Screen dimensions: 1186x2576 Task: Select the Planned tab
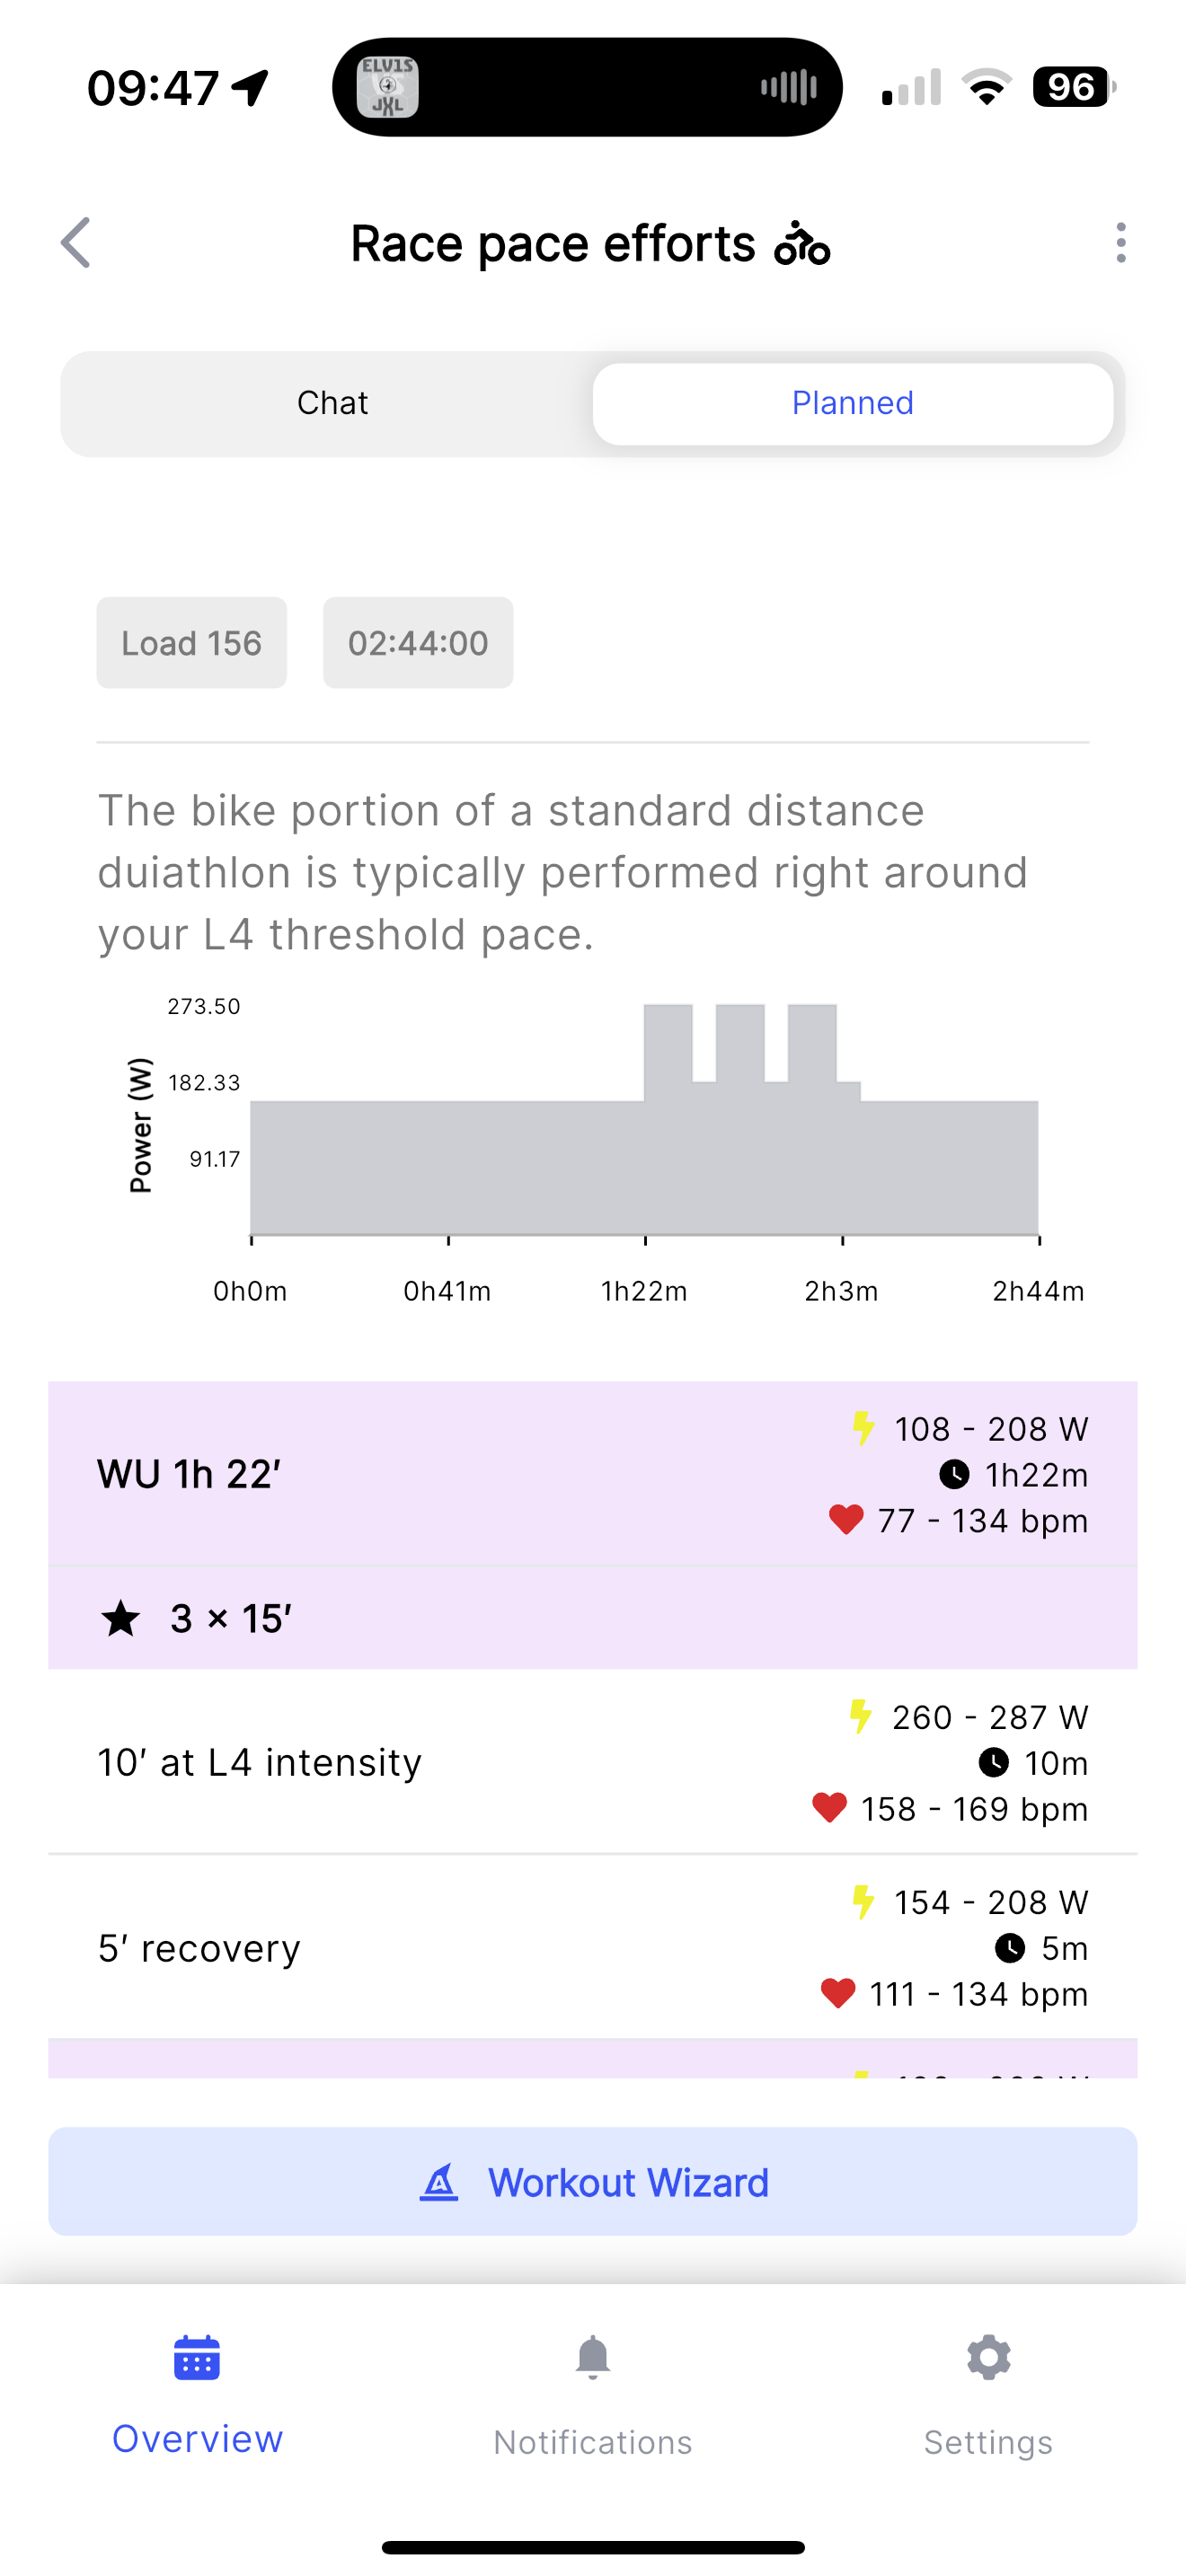pyautogui.click(x=852, y=403)
